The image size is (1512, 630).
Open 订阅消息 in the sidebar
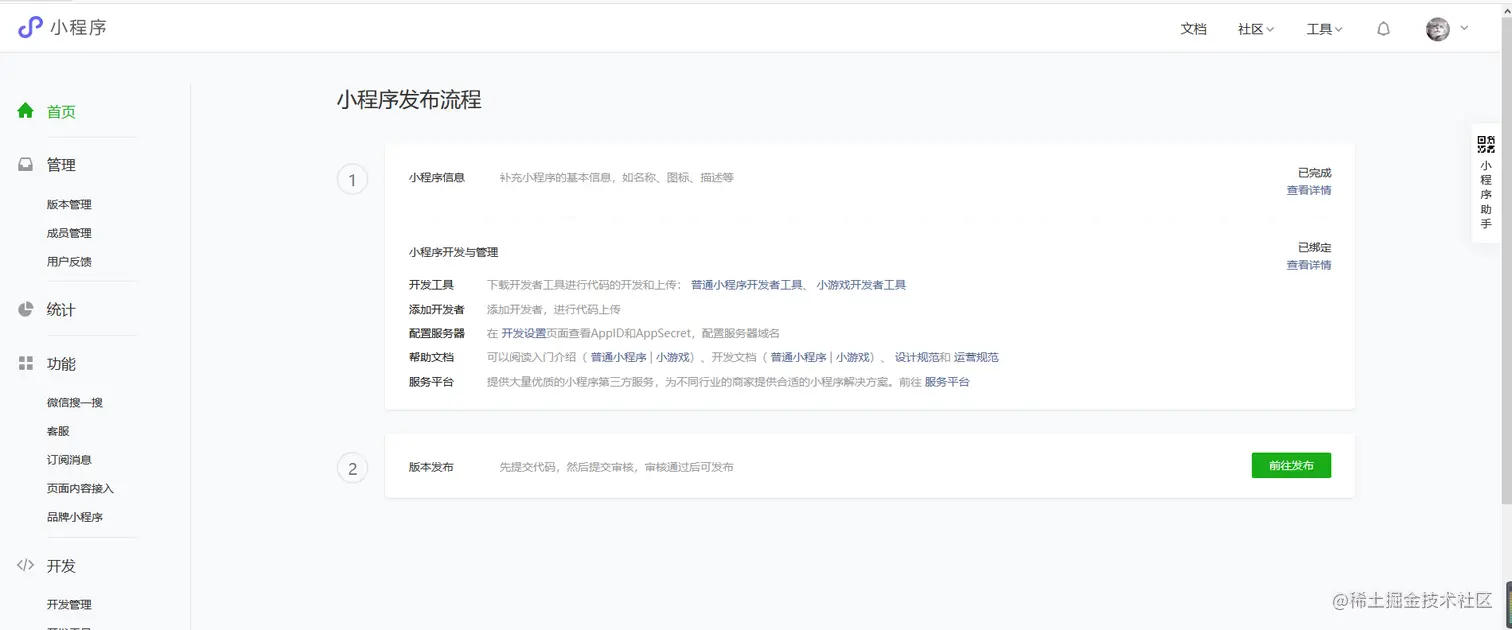pos(69,460)
